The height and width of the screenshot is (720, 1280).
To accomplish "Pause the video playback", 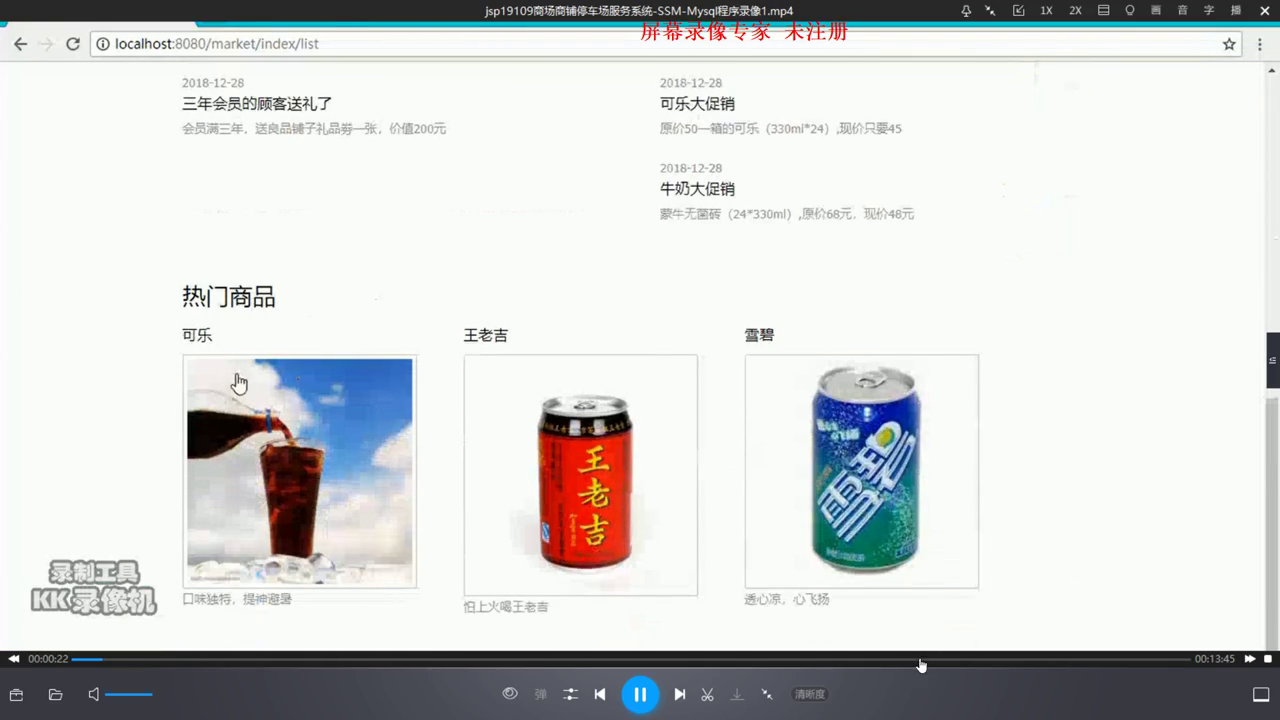I will 640,694.
